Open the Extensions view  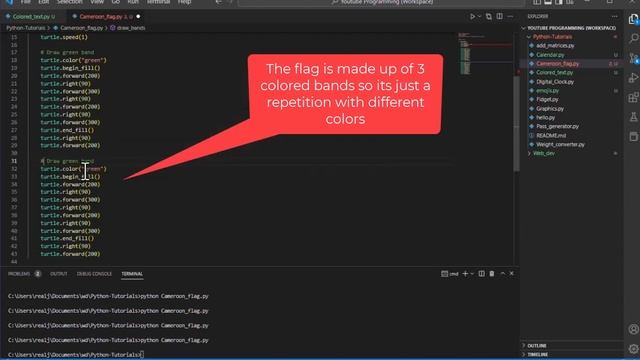633,97
